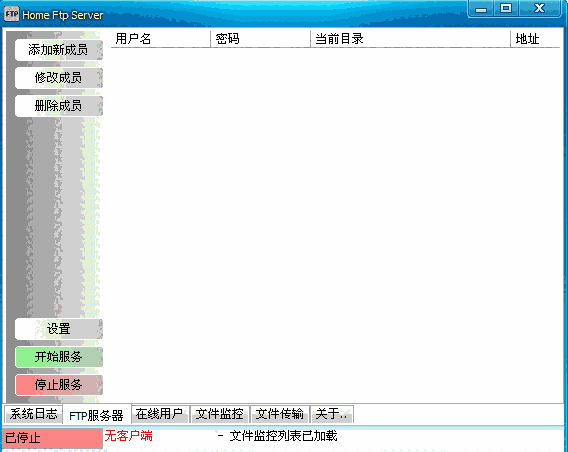This screenshot has width=568, height=452.
Task: Open the 关于.. tab
Action: click(x=332, y=414)
